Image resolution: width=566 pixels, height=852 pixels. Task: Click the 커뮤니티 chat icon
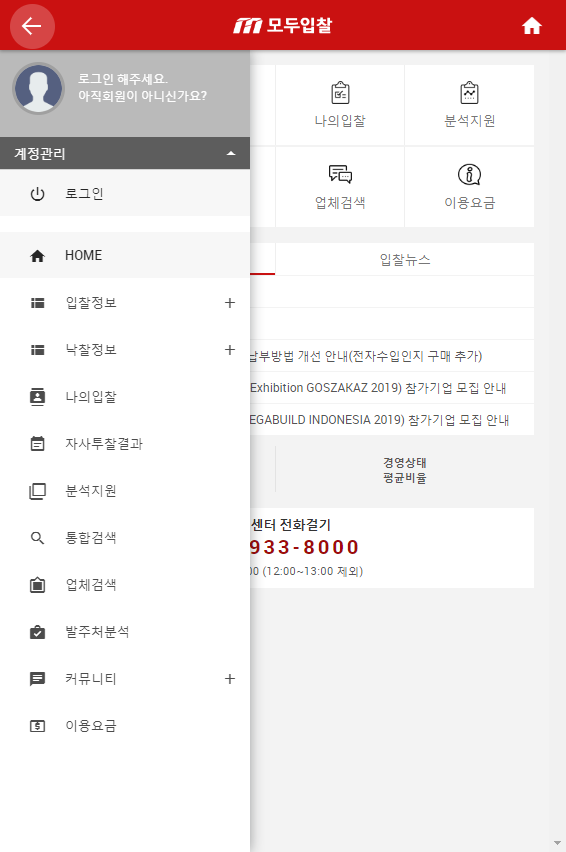tap(37, 679)
